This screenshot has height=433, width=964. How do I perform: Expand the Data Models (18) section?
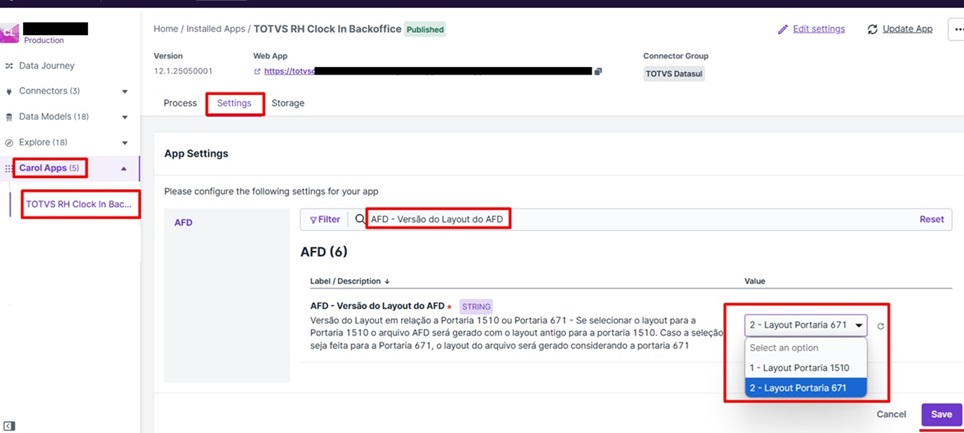point(125,117)
